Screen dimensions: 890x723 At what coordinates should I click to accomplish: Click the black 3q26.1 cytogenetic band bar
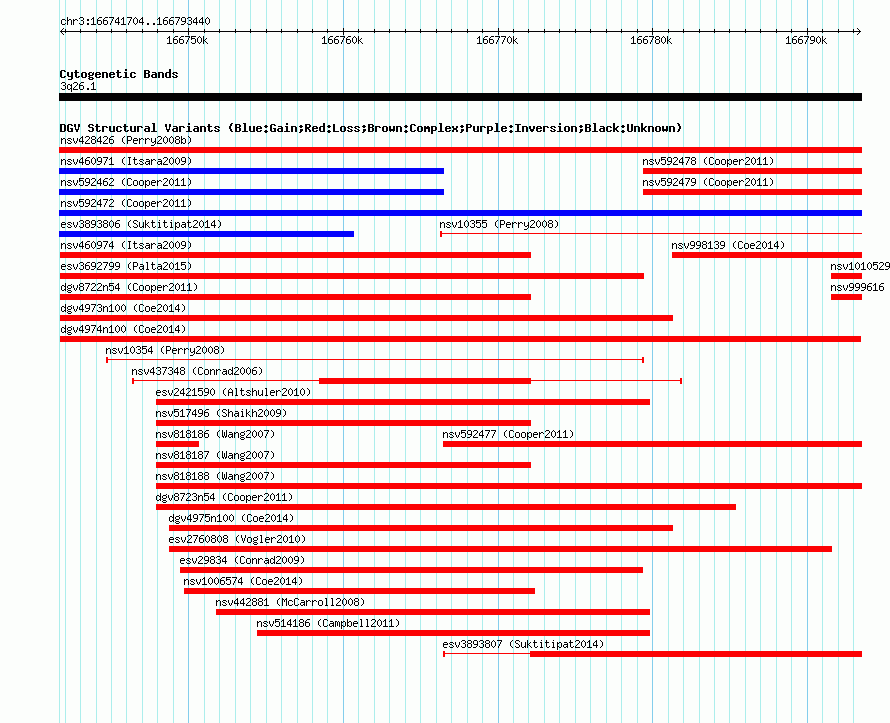pos(460,97)
